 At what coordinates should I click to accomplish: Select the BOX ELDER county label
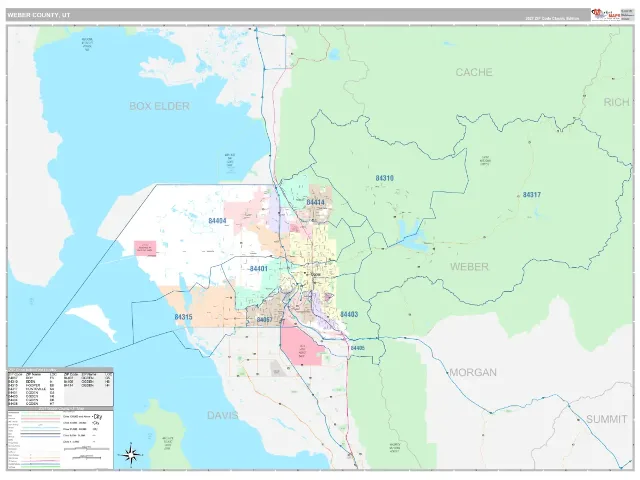pos(160,106)
